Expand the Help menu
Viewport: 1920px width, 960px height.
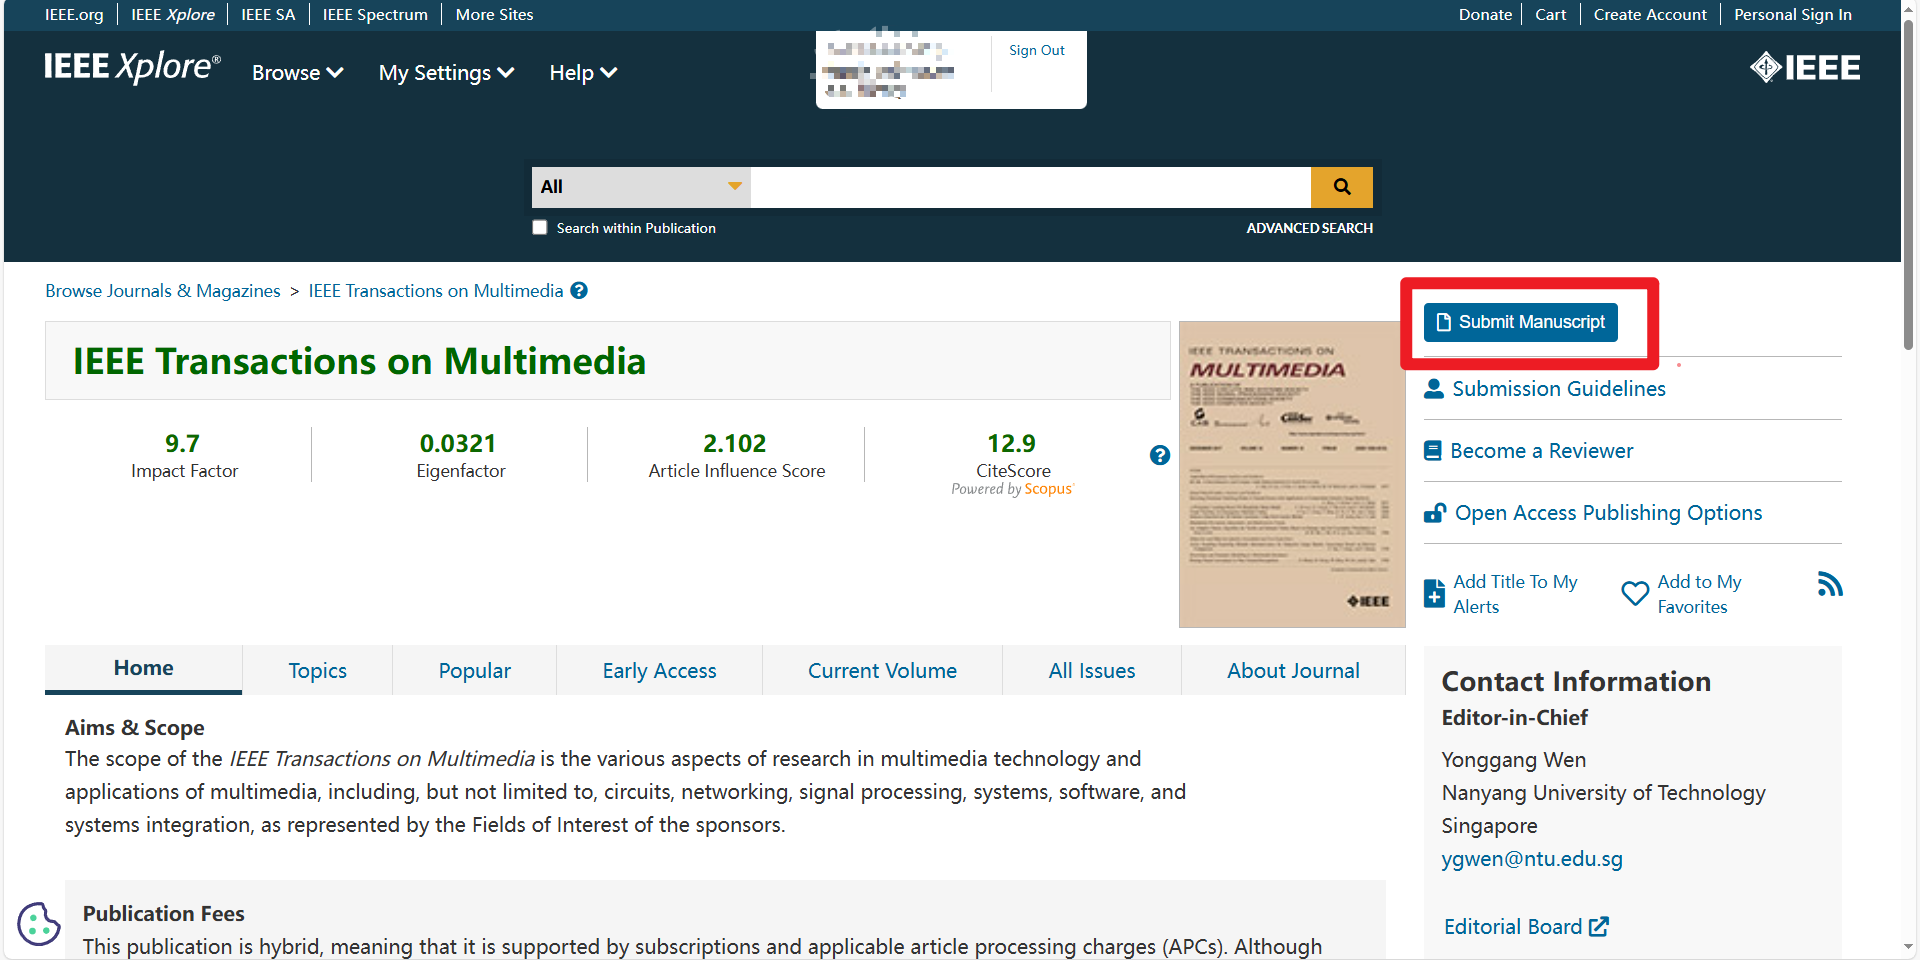tap(583, 73)
